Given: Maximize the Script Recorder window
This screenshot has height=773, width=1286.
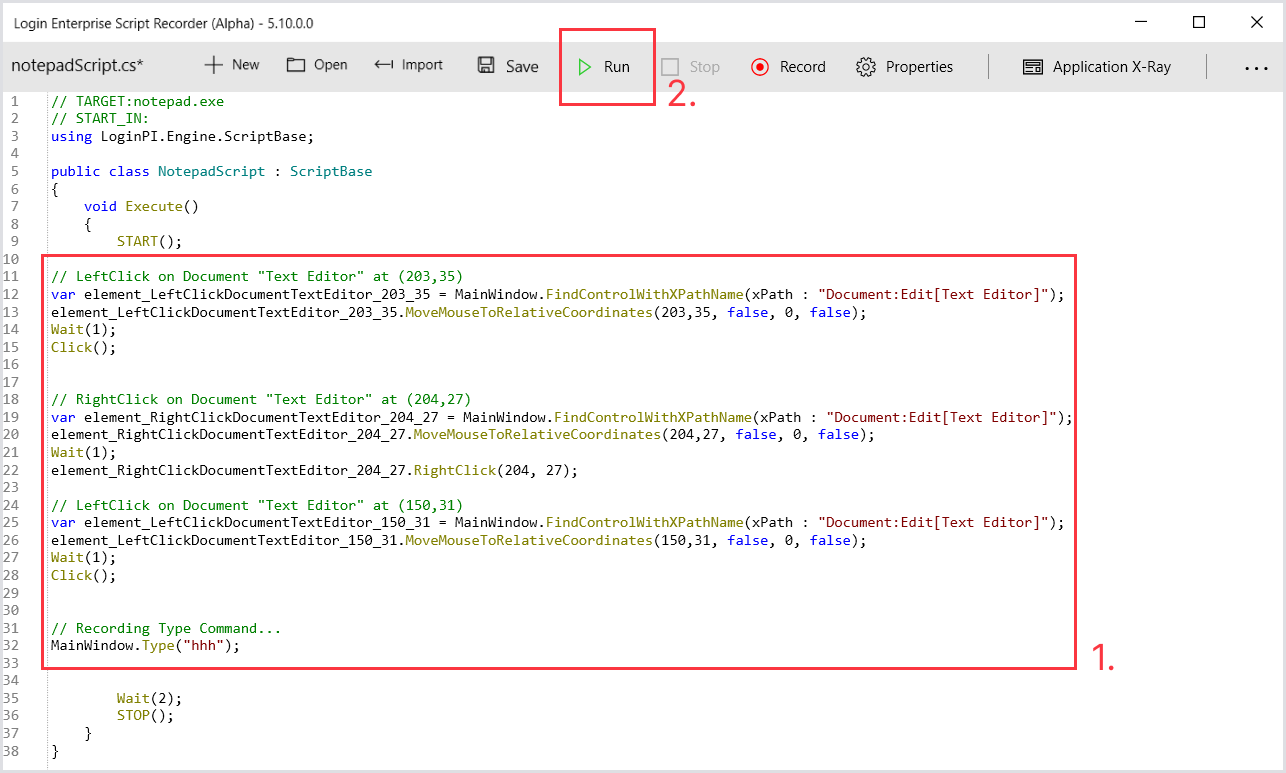Looking at the screenshot, I should coord(1199,22).
